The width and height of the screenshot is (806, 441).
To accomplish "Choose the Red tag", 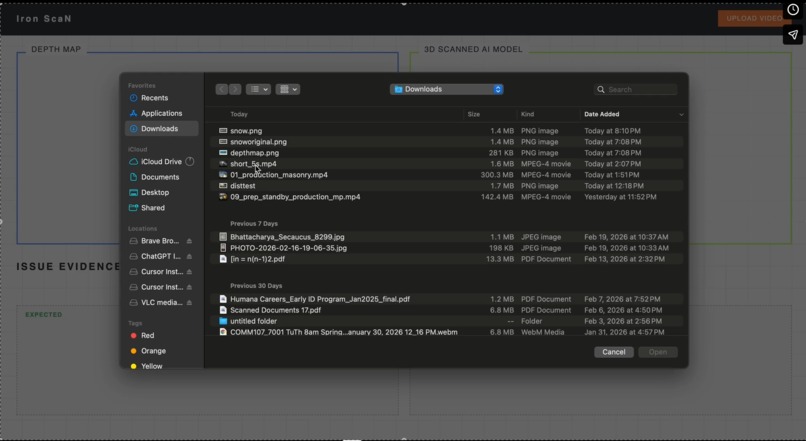I will coord(148,335).
